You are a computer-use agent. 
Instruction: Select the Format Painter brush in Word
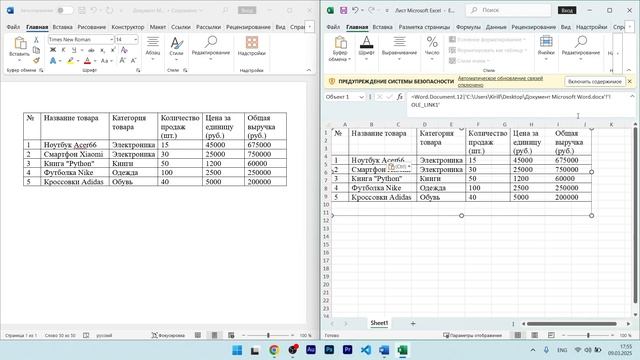click(36, 60)
